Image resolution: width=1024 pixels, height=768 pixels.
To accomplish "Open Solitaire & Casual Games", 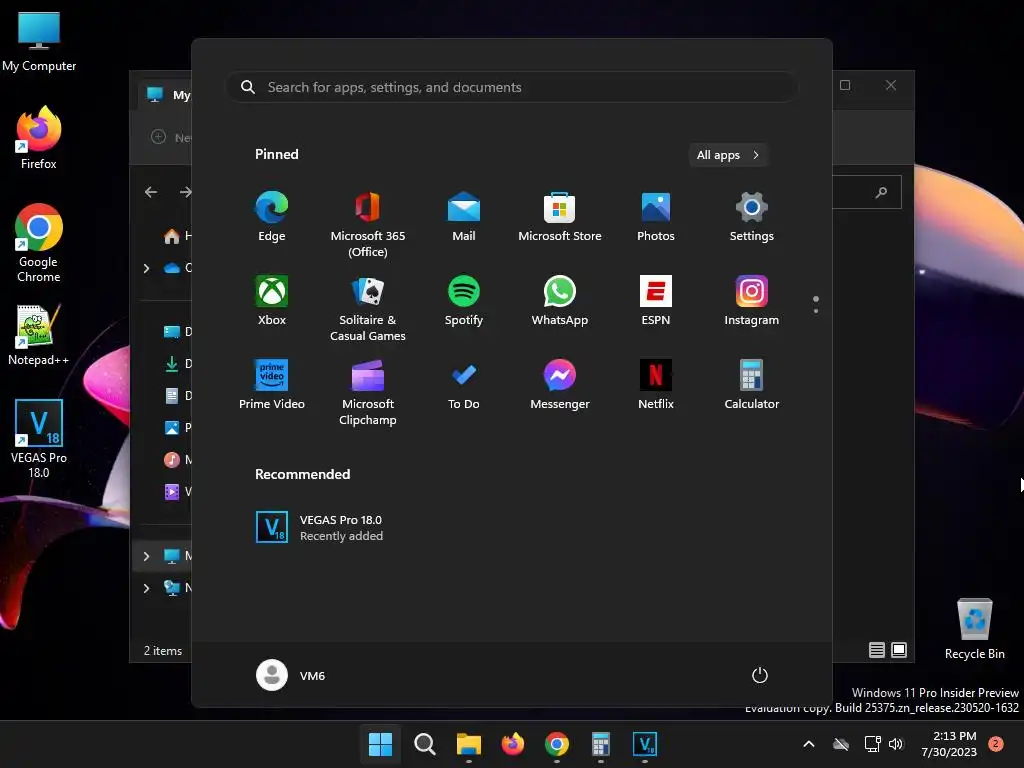I will [x=368, y=308].
